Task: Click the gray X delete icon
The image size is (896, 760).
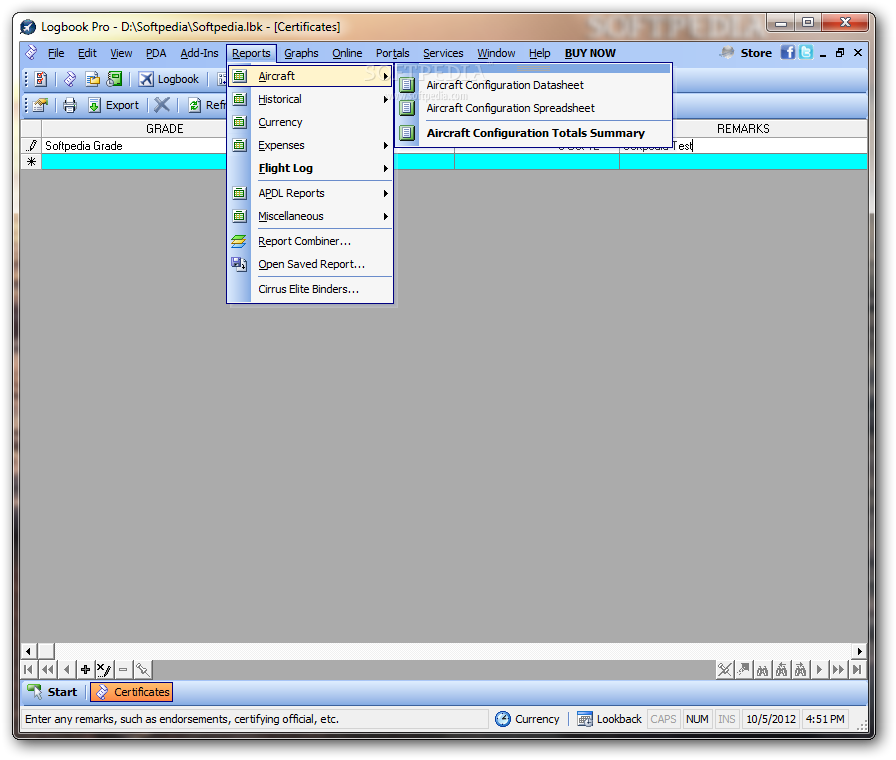Action: tap(162, 105)
